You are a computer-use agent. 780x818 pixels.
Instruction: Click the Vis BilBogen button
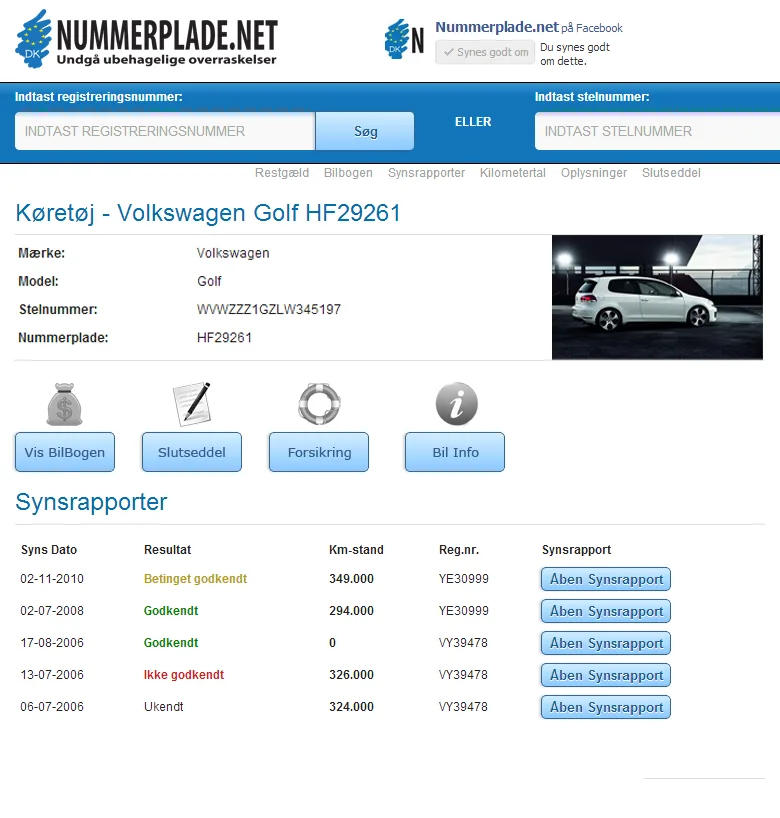(x=65, y=452)
